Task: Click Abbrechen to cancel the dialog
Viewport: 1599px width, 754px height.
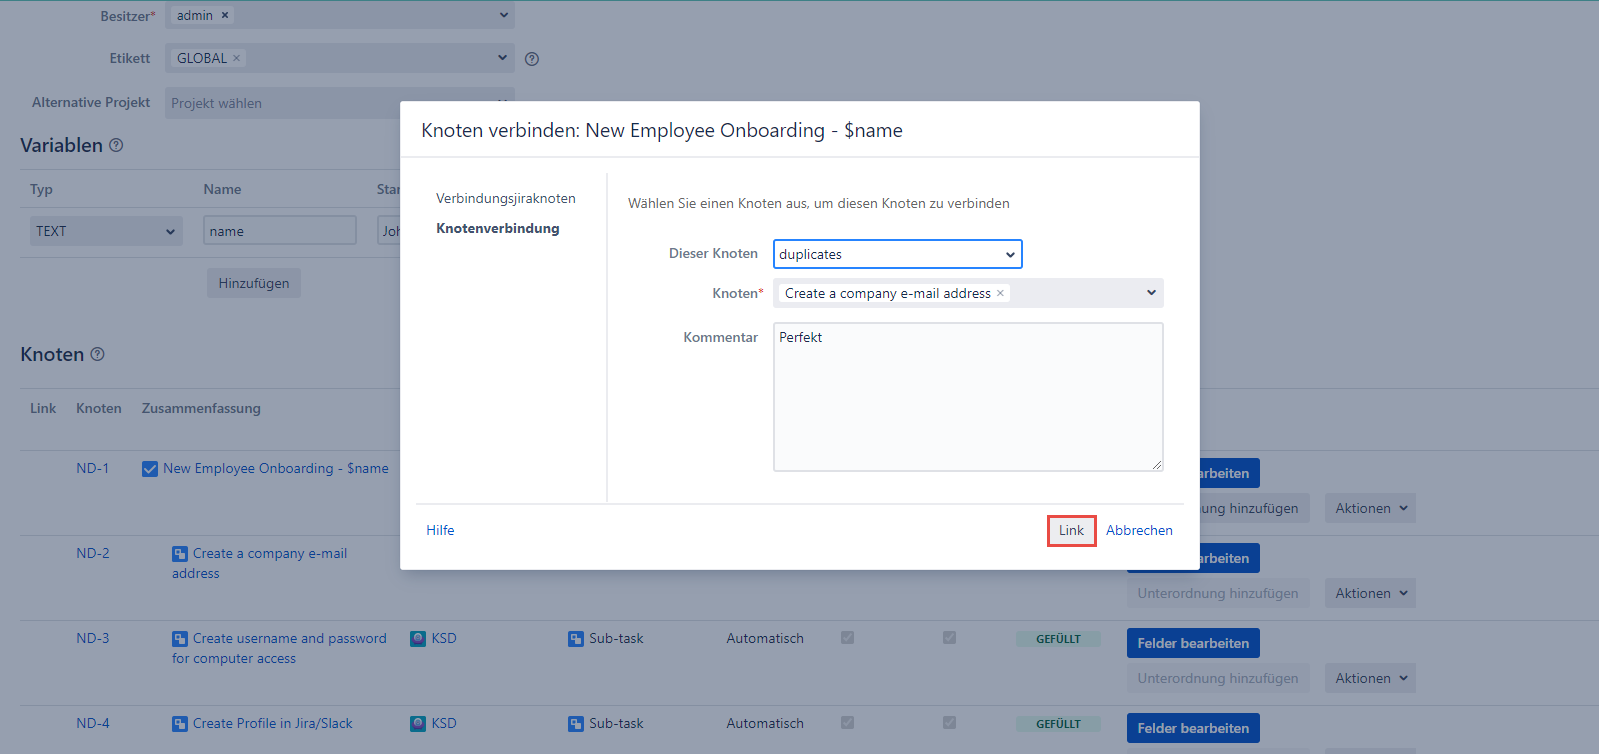Action: click(x=1139, y=530)
